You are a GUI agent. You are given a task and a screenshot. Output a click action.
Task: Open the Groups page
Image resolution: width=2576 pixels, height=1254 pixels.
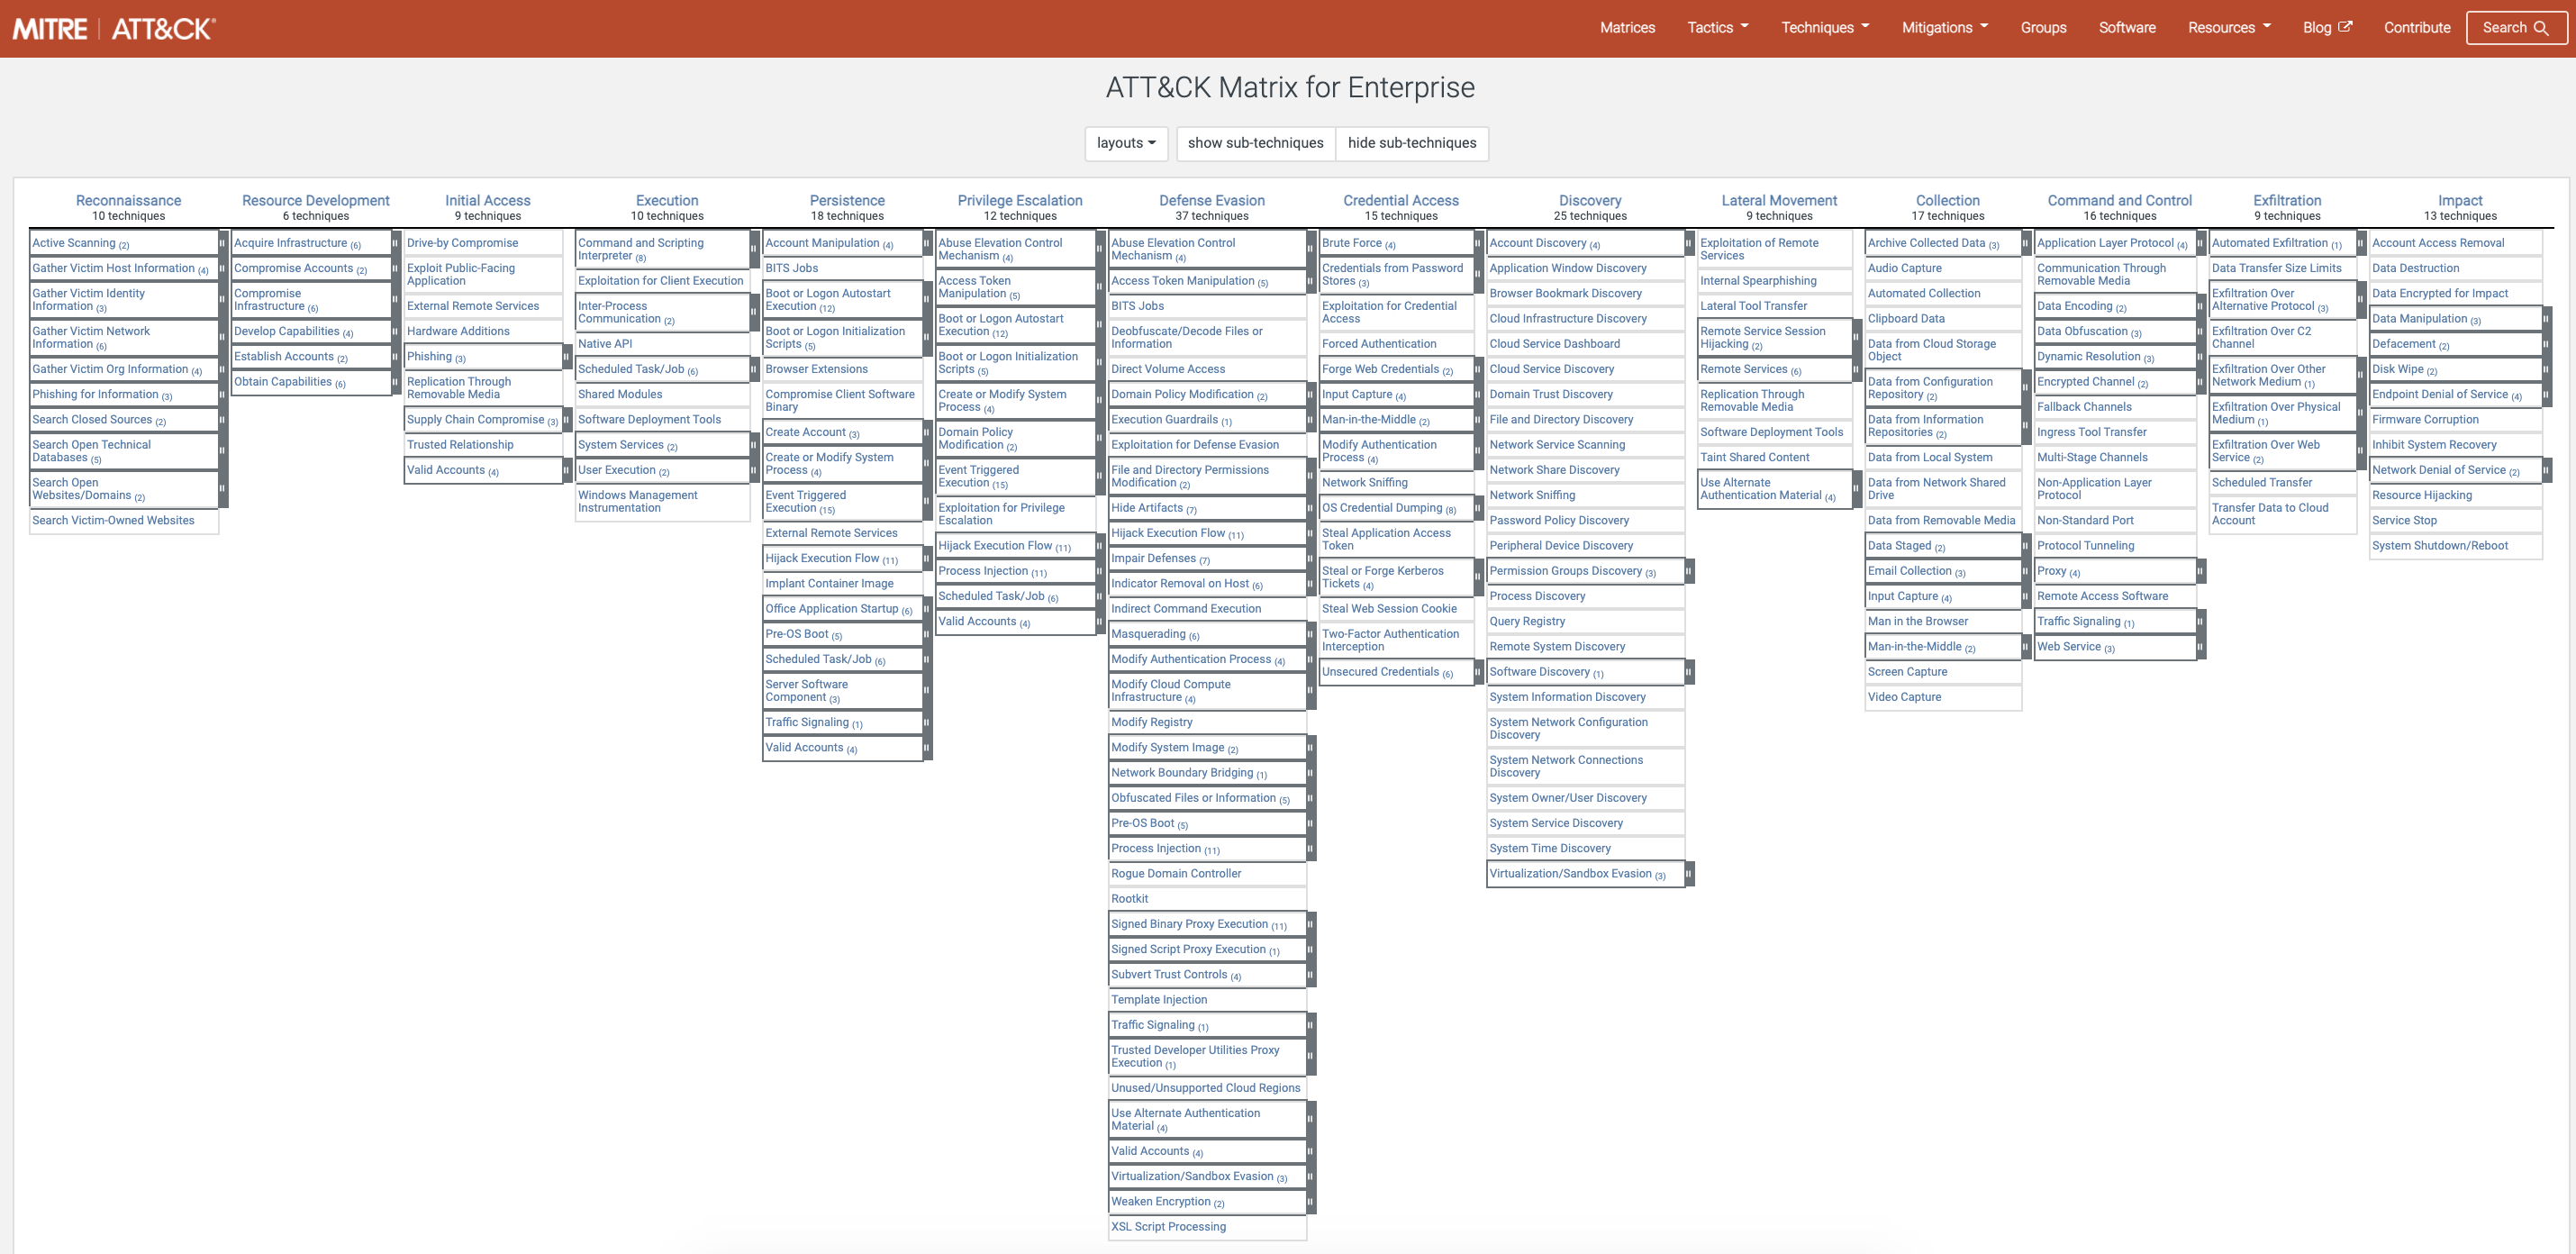pos(2043,27)
